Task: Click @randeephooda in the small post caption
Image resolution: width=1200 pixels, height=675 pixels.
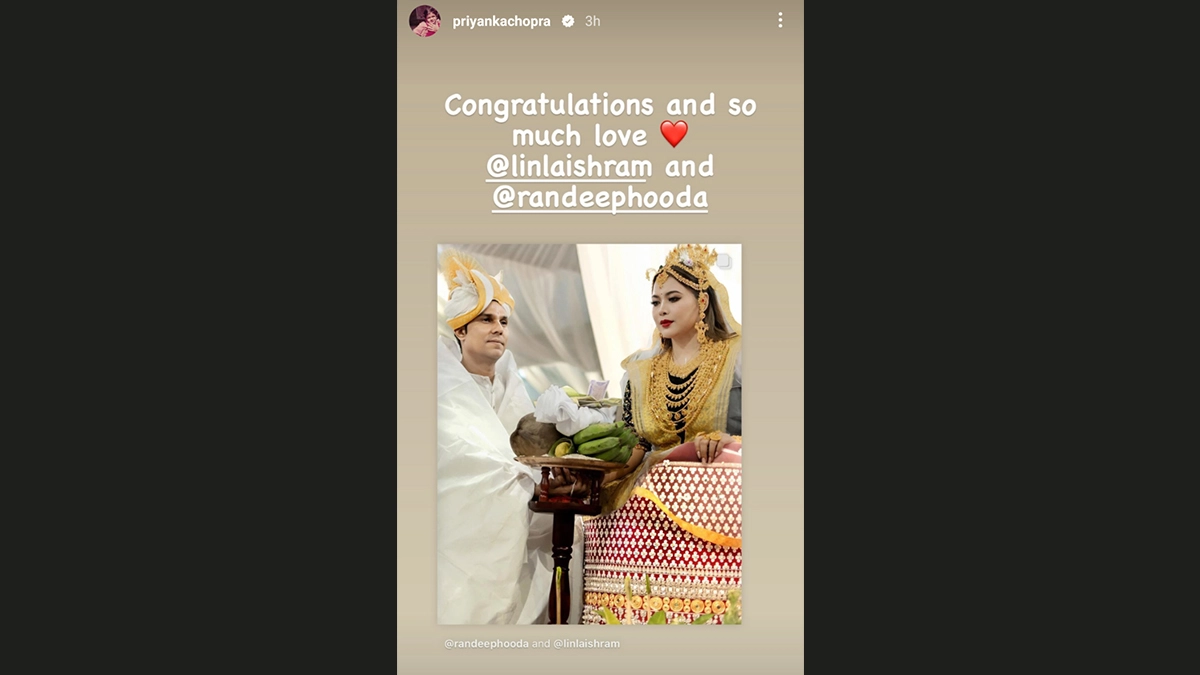Action: click(486, 643)
